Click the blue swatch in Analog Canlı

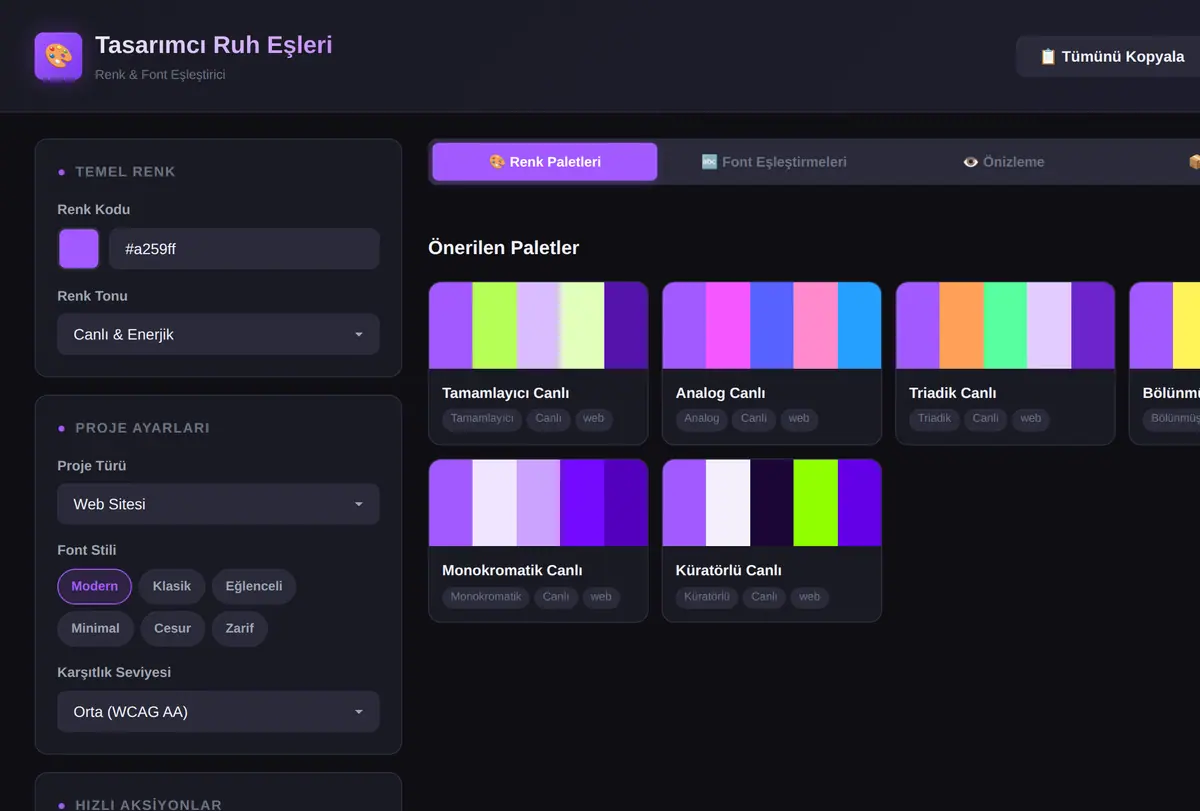pos(772,326)
